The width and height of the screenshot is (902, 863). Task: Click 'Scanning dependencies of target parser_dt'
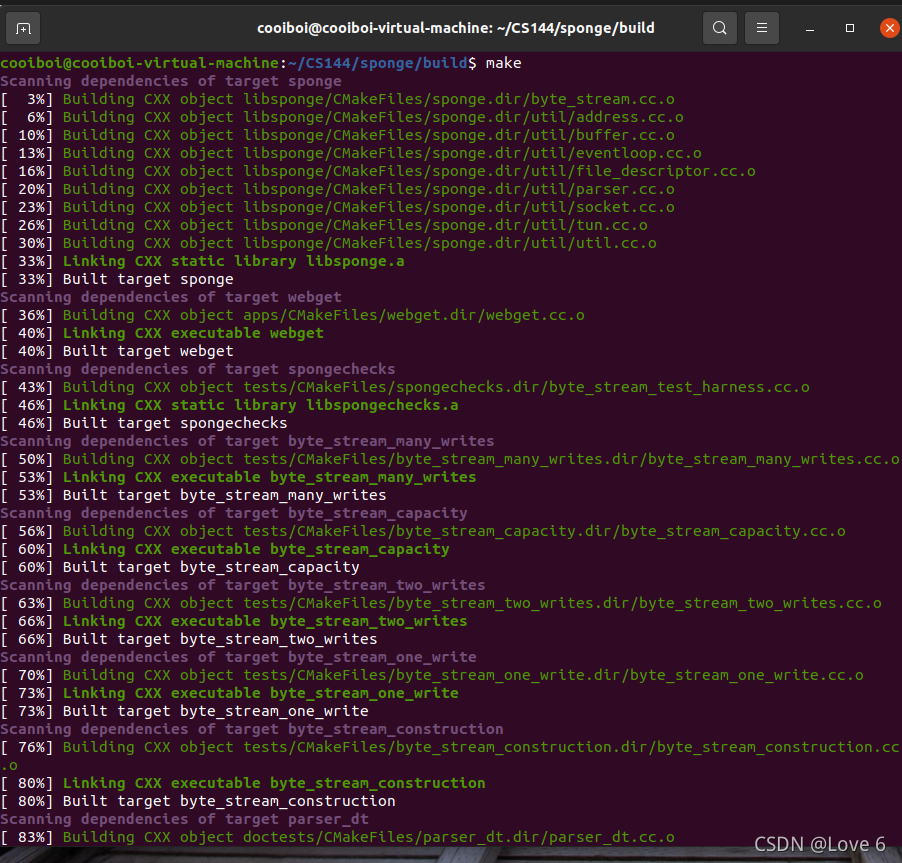coord(184,819)
